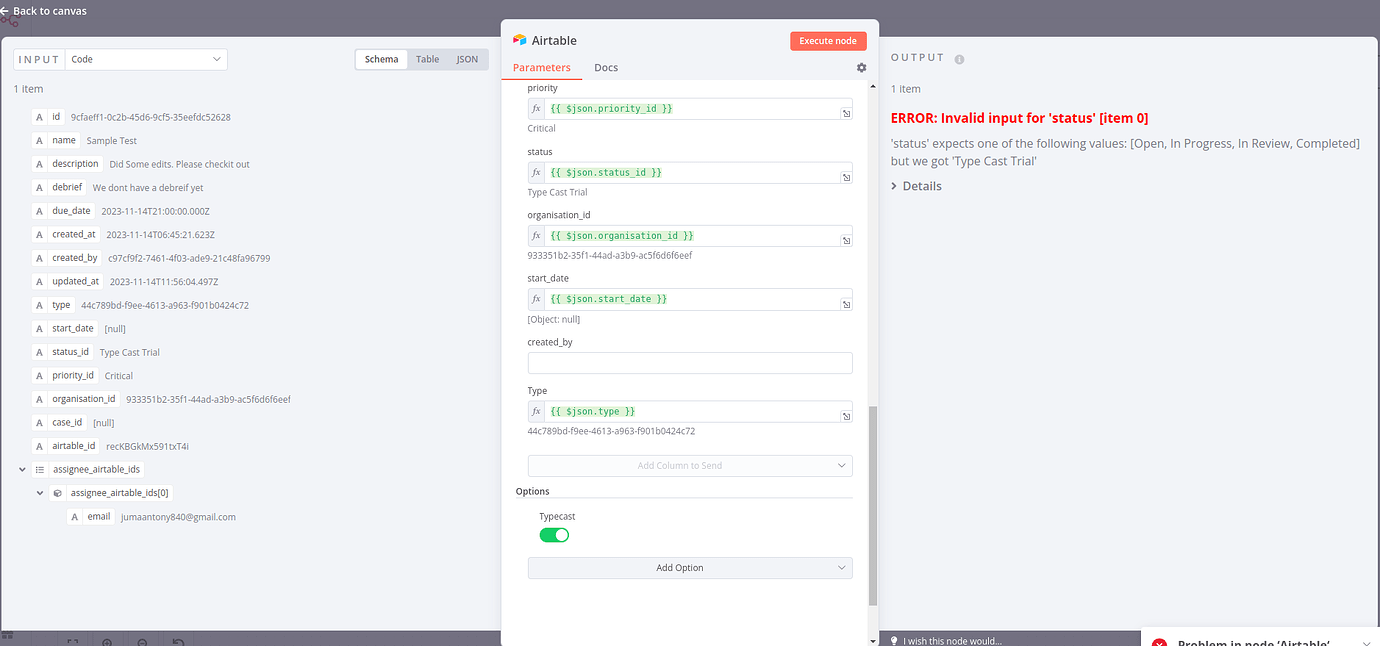Zoom in using the plus icon on canvas toolbar
This screenshot has width=1380, height=646.
(x=107, y=641)
